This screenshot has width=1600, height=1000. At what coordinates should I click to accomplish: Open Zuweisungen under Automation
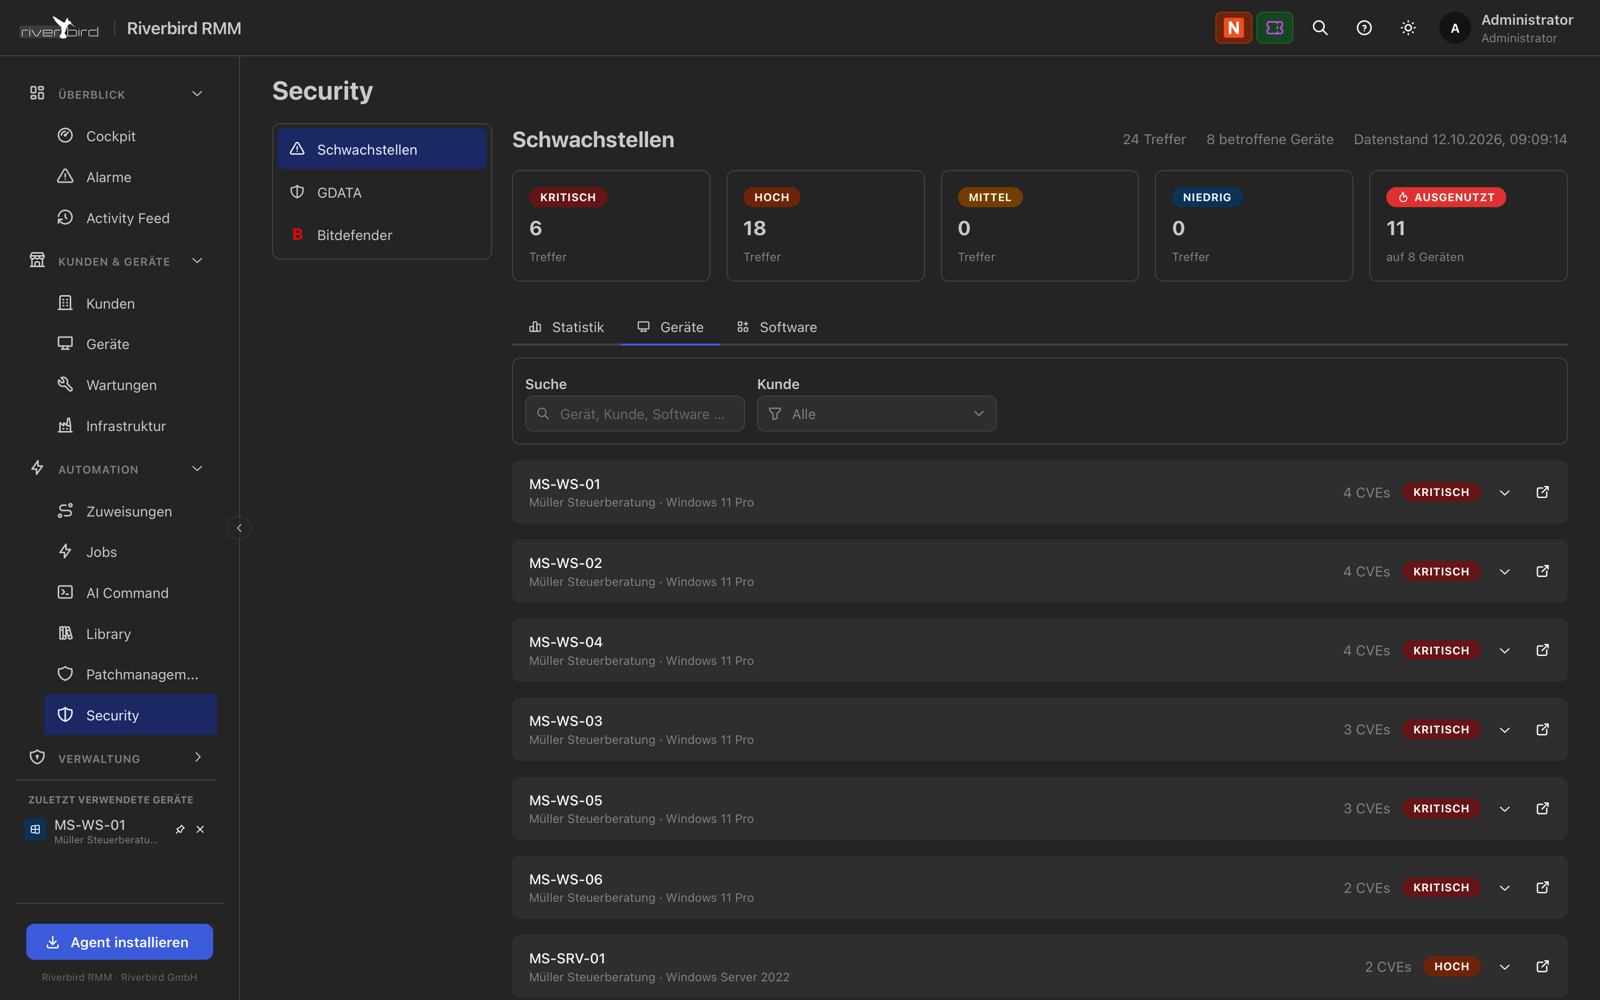pos(131,511)
